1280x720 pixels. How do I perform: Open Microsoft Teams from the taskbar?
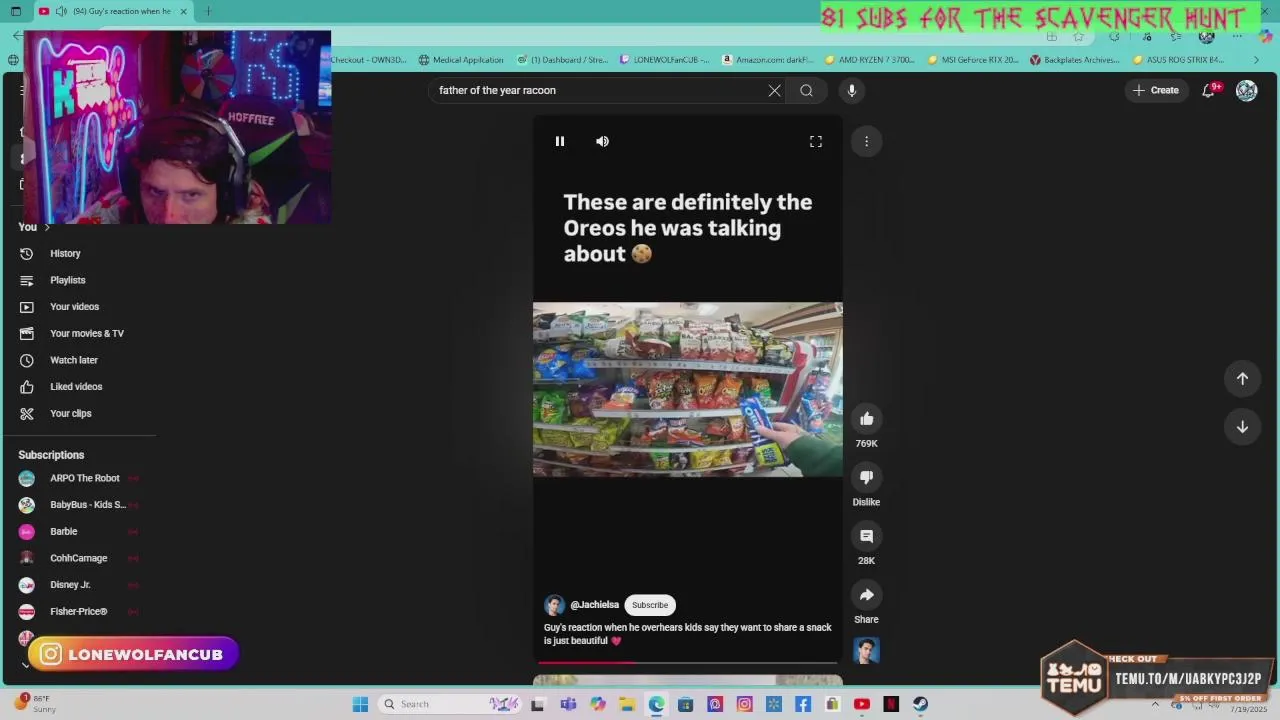568,704
